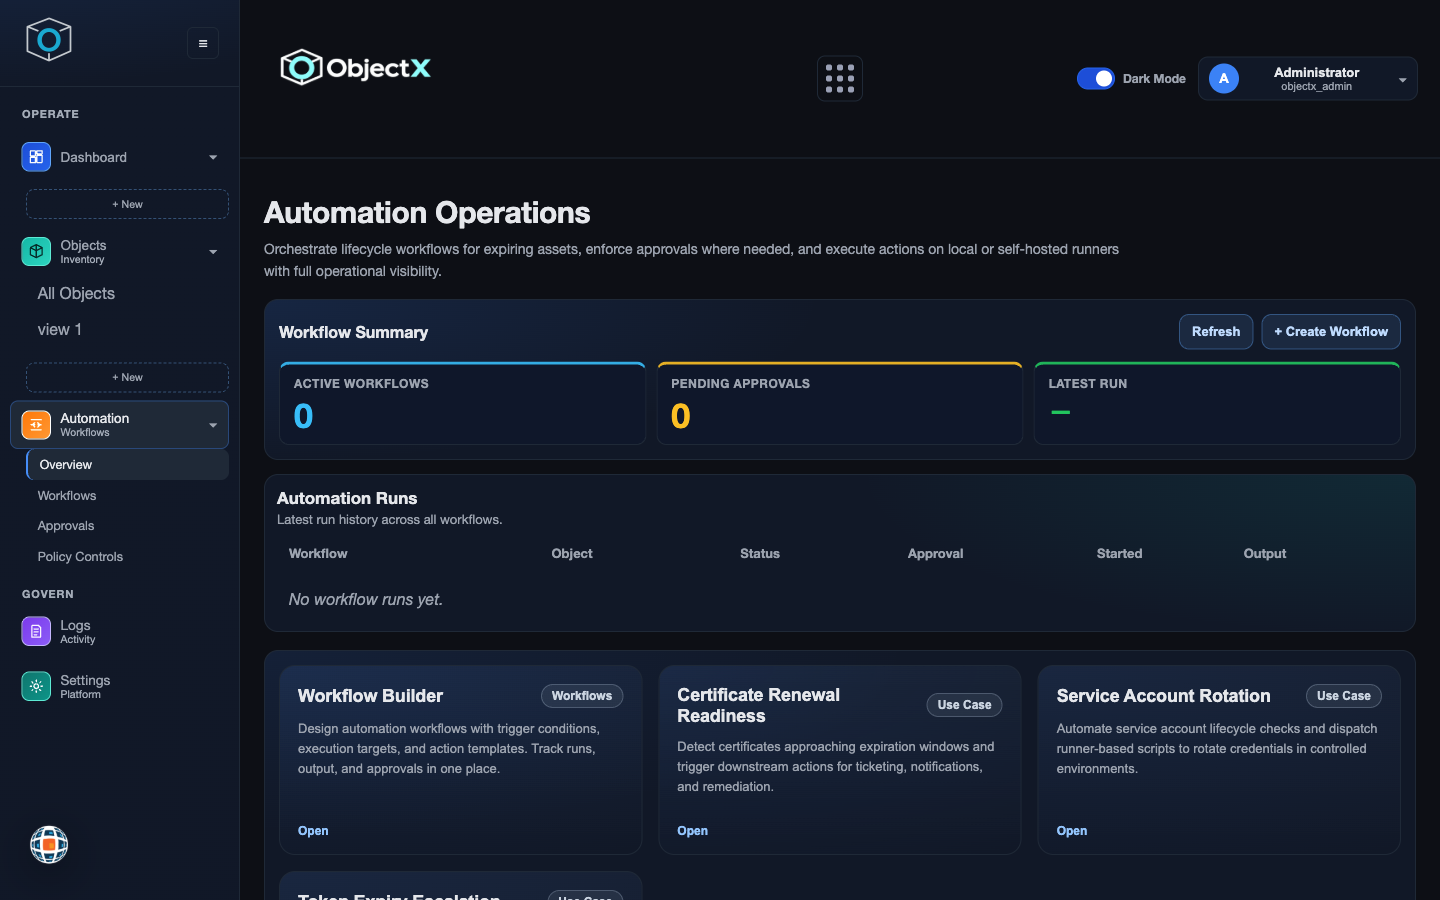Click the Settings Platform sidebar label

pos(85,686)
